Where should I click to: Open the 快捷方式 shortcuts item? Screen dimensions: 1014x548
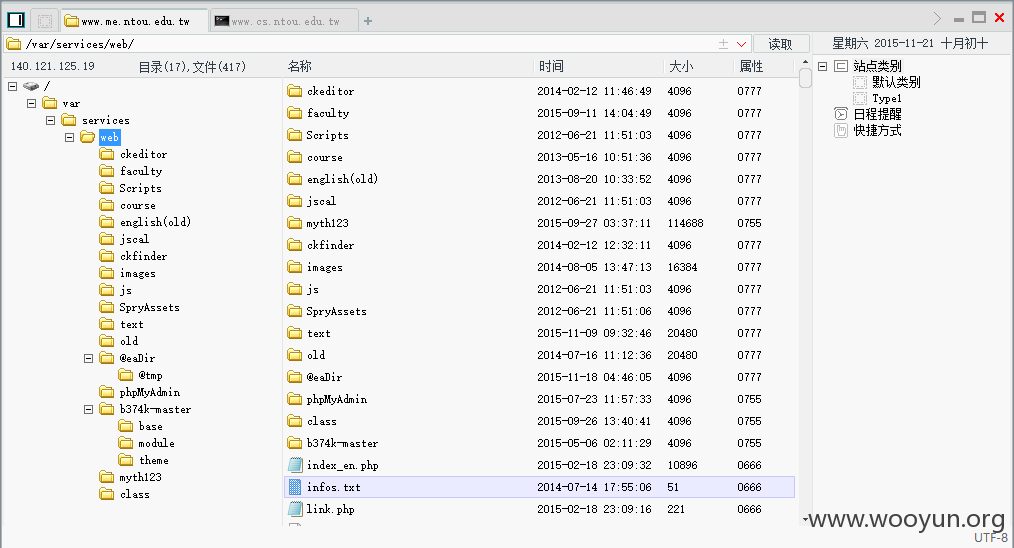(x=877, y=131)
